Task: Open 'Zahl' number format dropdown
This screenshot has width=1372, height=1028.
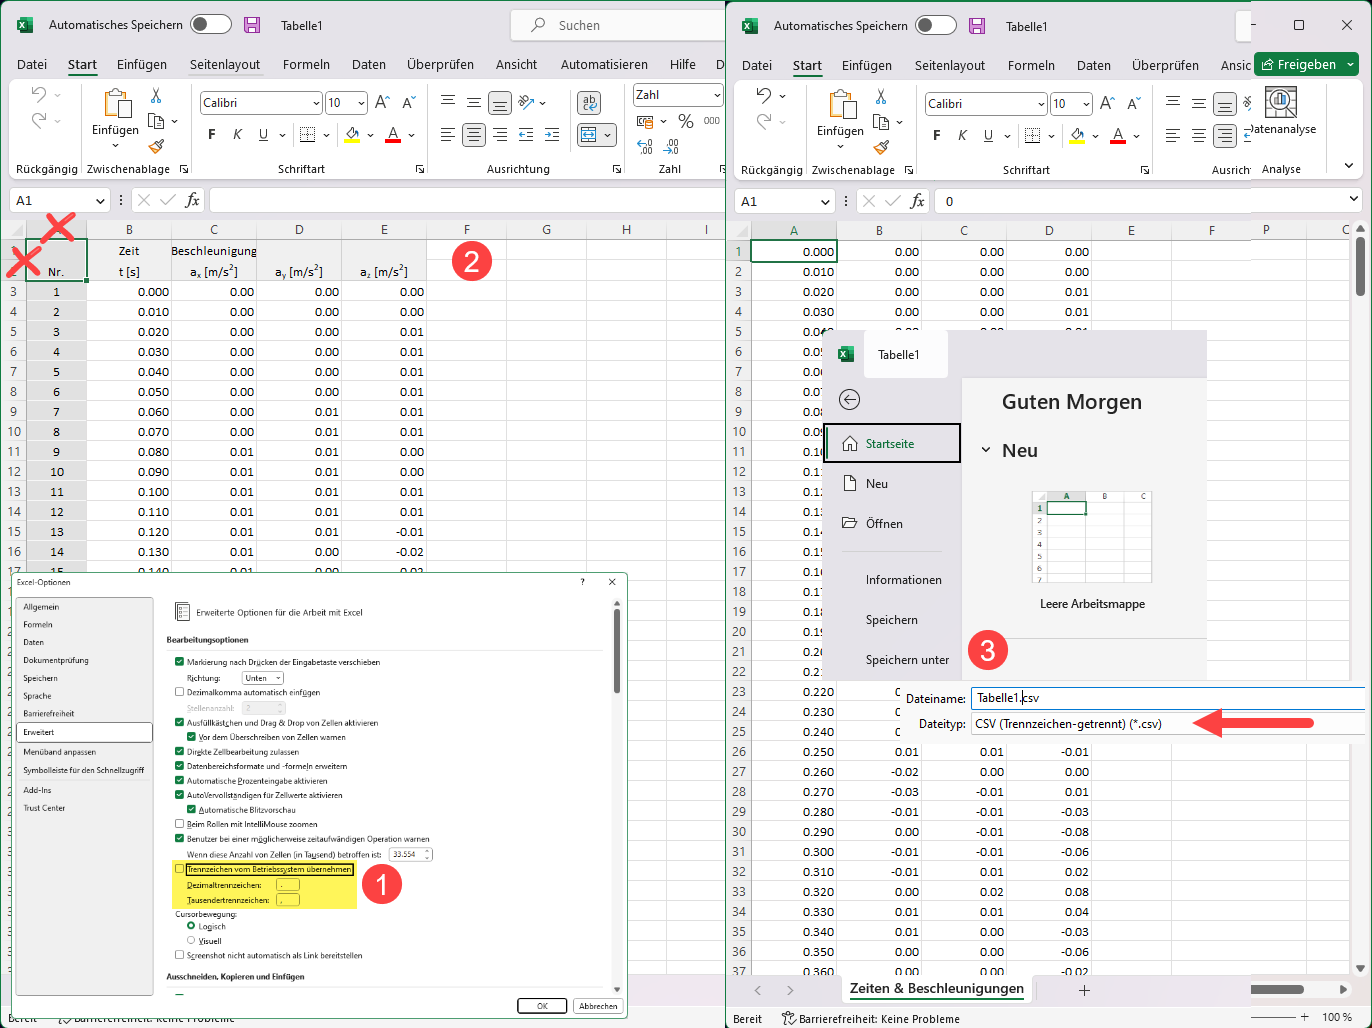Action: coord(717,95)
